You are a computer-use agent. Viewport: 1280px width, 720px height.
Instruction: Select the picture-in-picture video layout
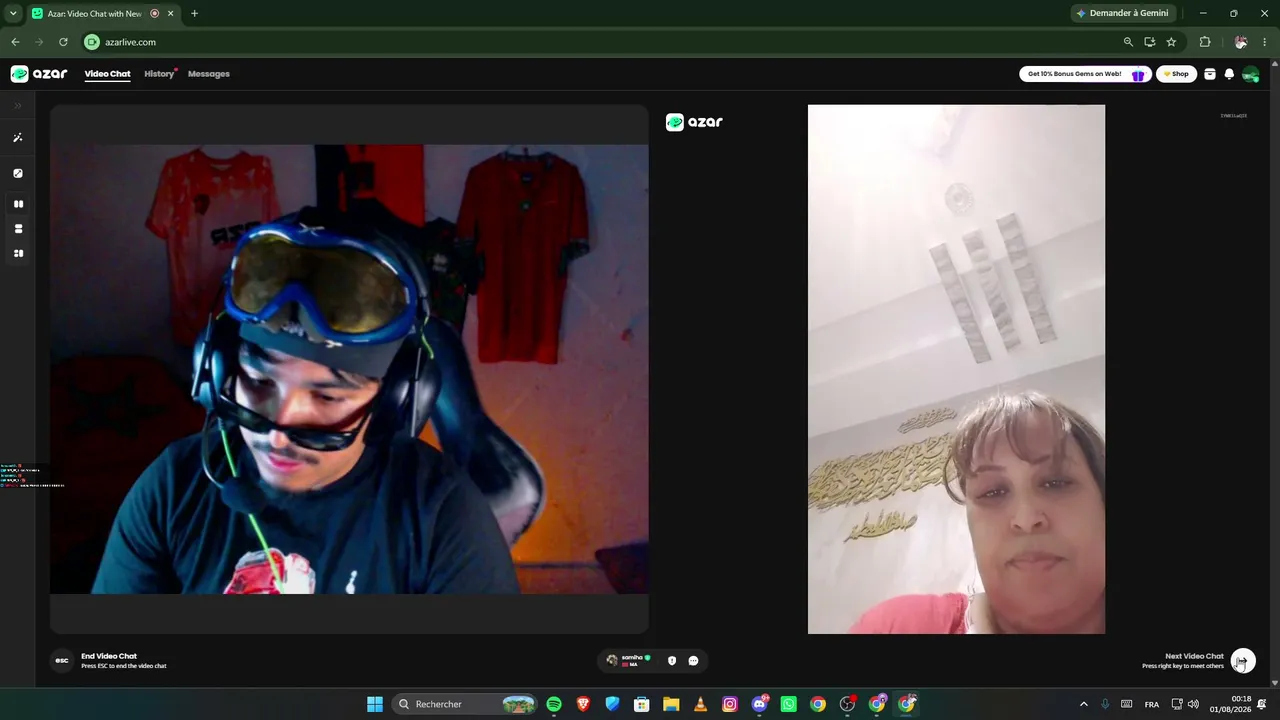click(18, 254)
